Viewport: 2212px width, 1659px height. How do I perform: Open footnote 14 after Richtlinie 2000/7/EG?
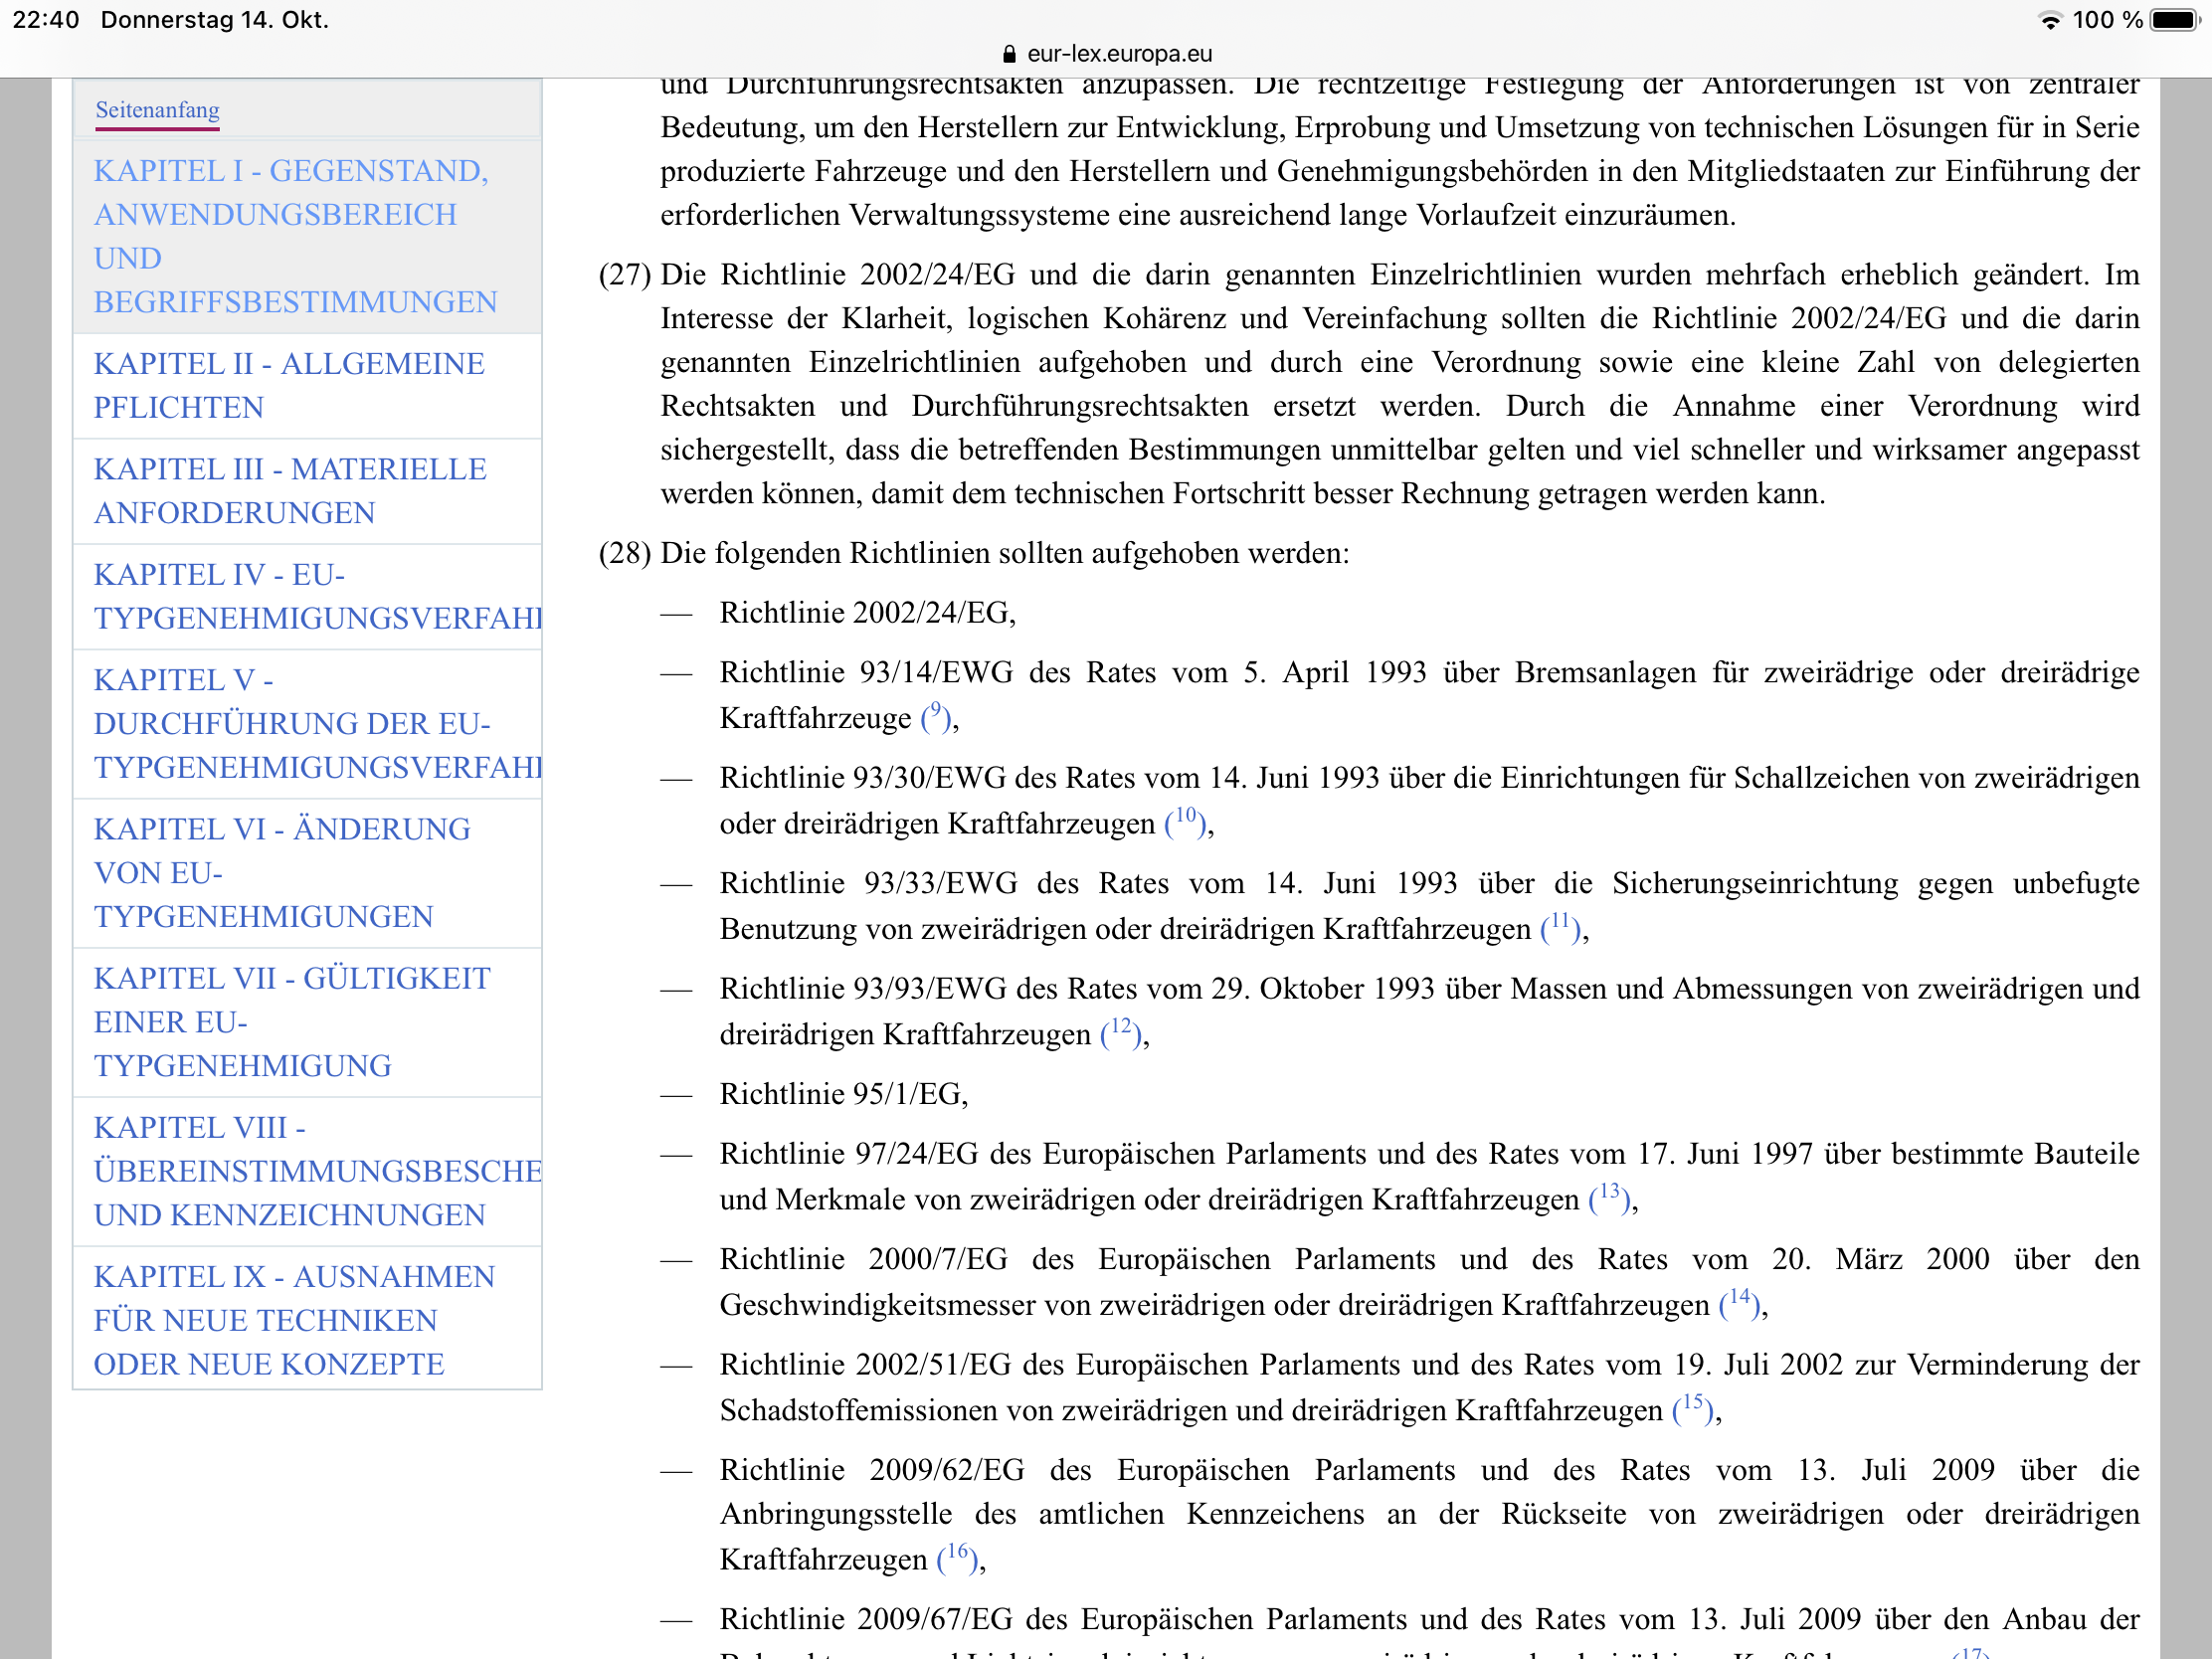[1740, 1302]
